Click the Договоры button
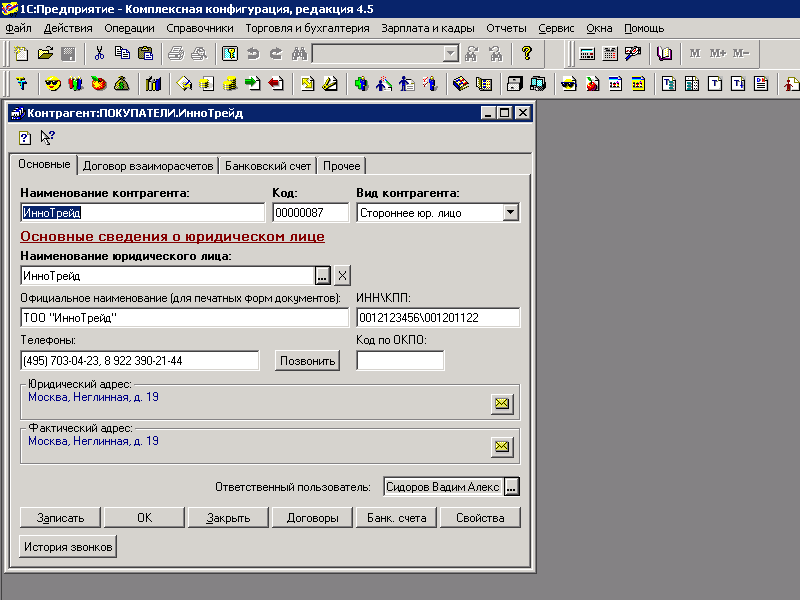The height and width of the screenshot is (600, 800). click(312, 518)
